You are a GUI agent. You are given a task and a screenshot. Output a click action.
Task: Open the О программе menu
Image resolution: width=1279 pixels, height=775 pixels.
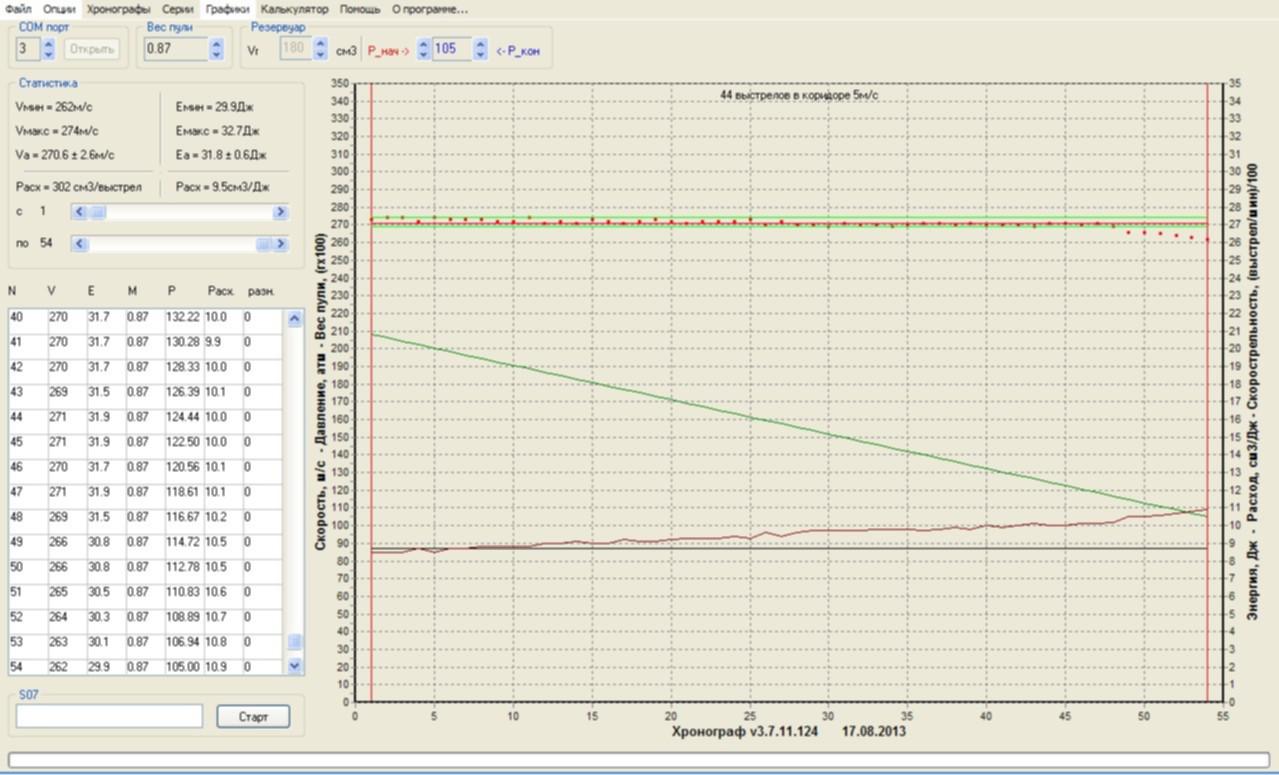(429, 9)
